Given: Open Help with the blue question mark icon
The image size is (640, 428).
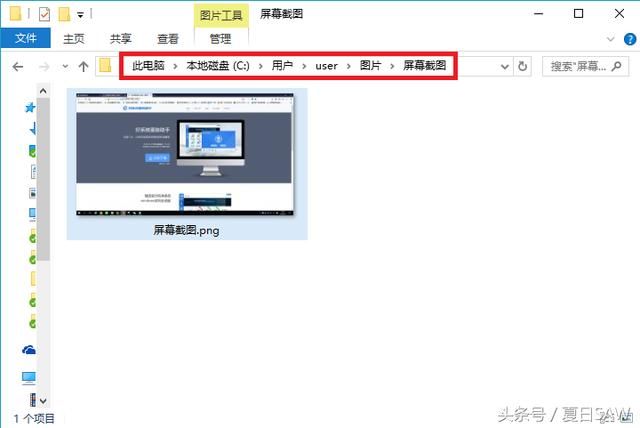Looking at the screenshot, I should point(630,39).
